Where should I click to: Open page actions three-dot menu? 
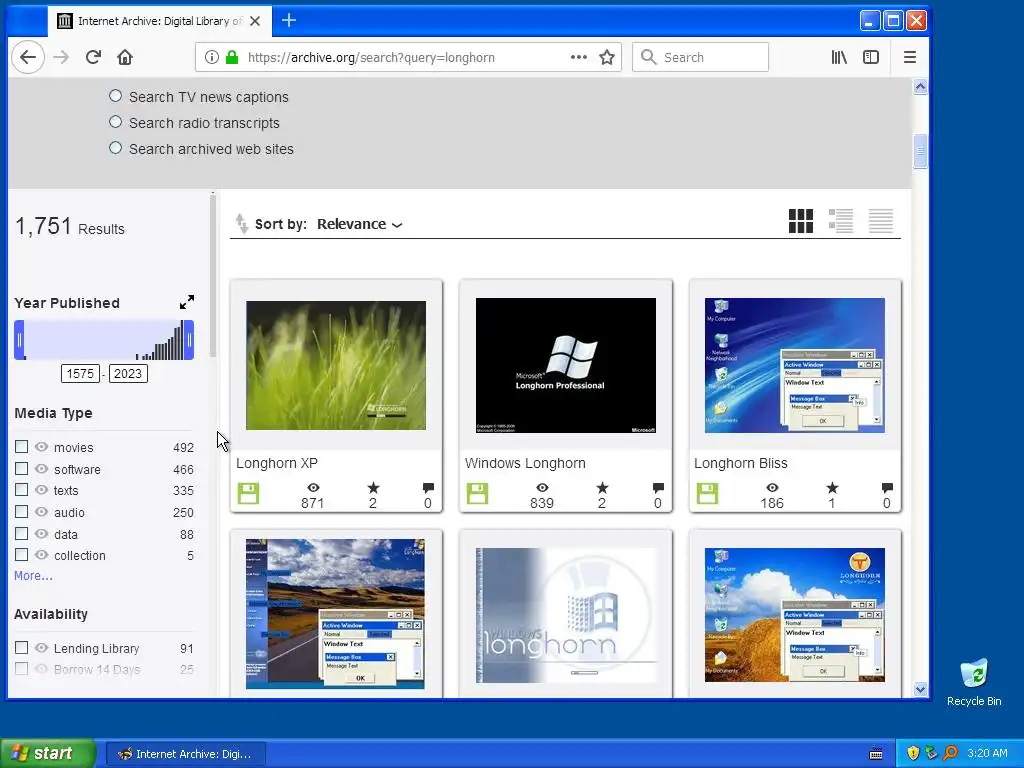tap(579, 57)
